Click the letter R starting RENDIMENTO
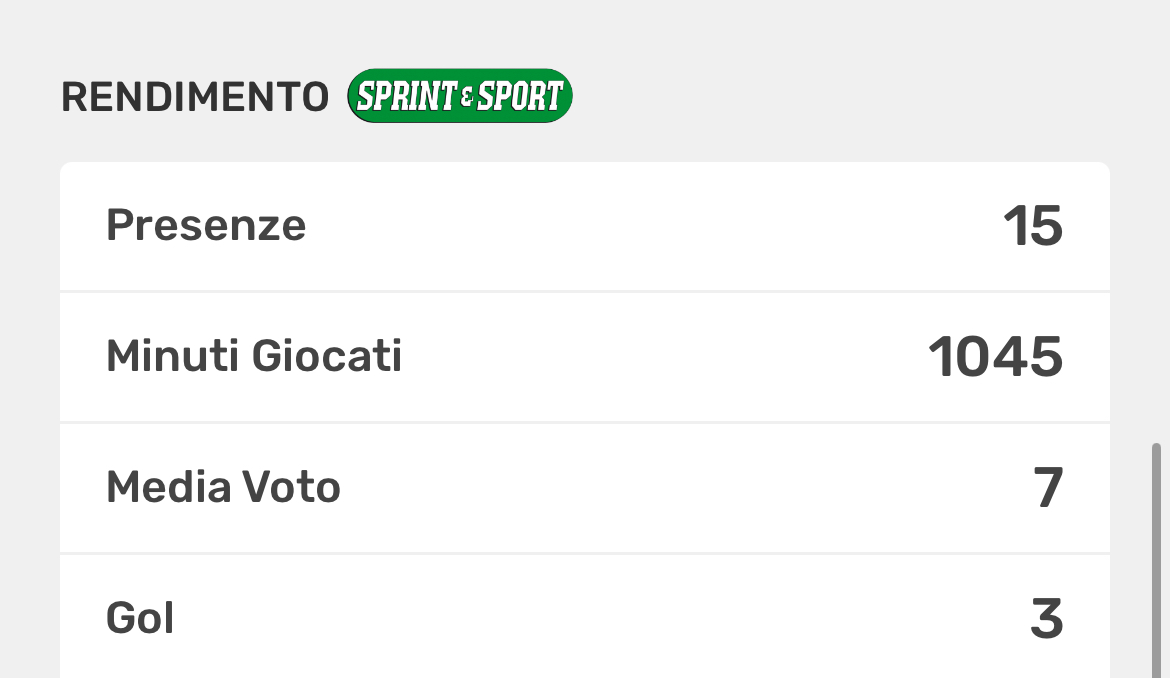The width and height of the screenshot is (1170, 678). 74,97
